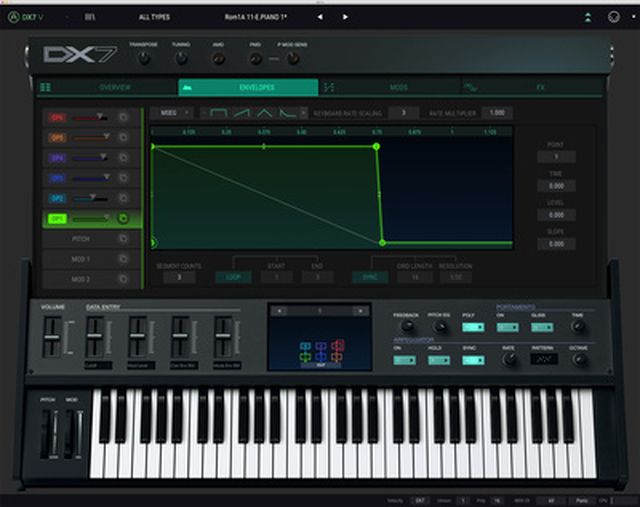Screen dimensions: 640x507
Task: Toggle the POLY switch
Action: tap(473, 327)
